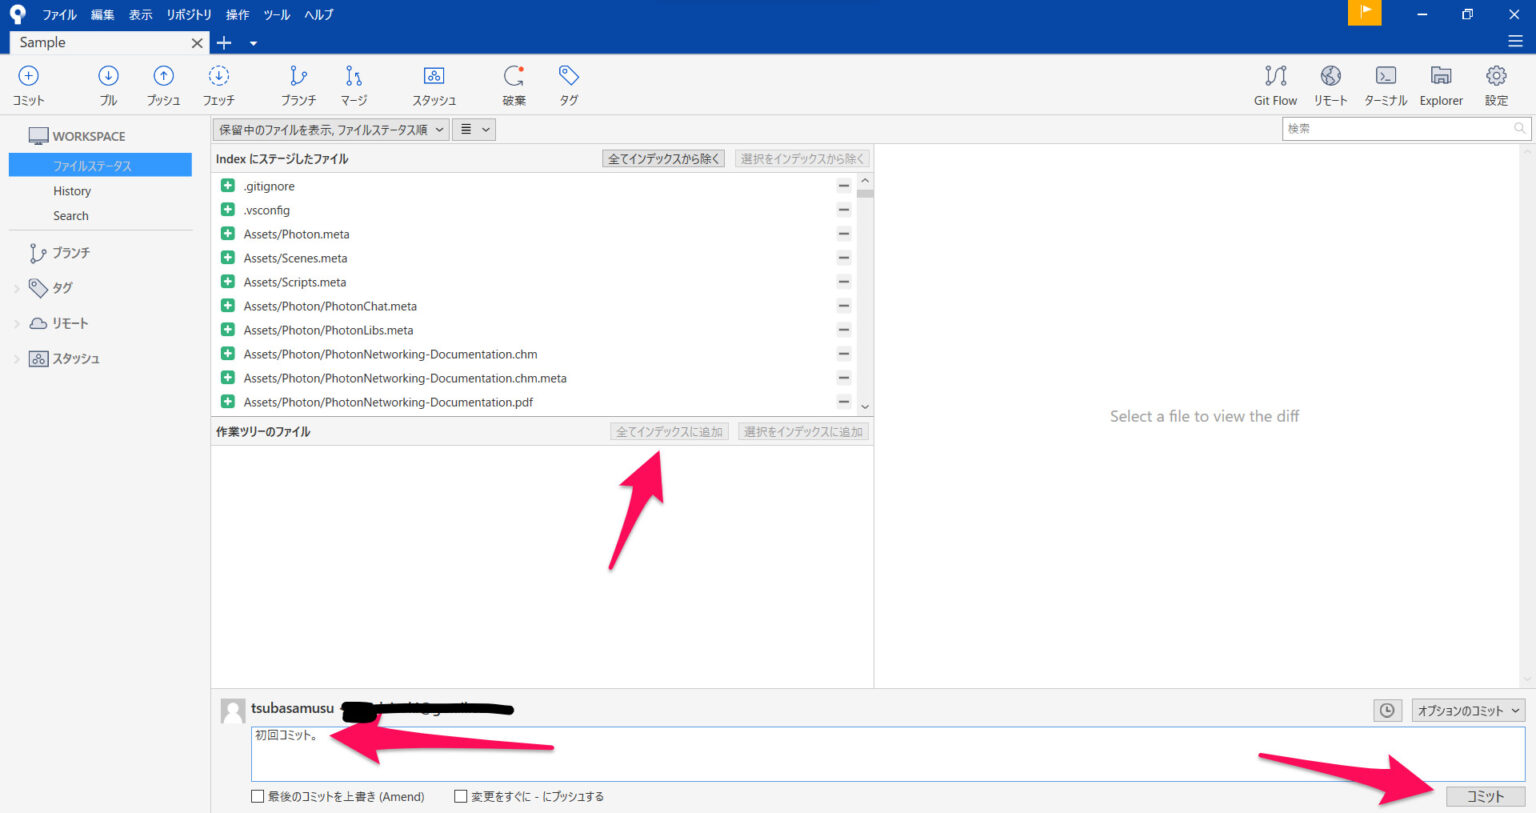The width and height of the screenshot is (1536, 813).
Task: Open the オプションのコミット dropdown
Action: 1467,710
